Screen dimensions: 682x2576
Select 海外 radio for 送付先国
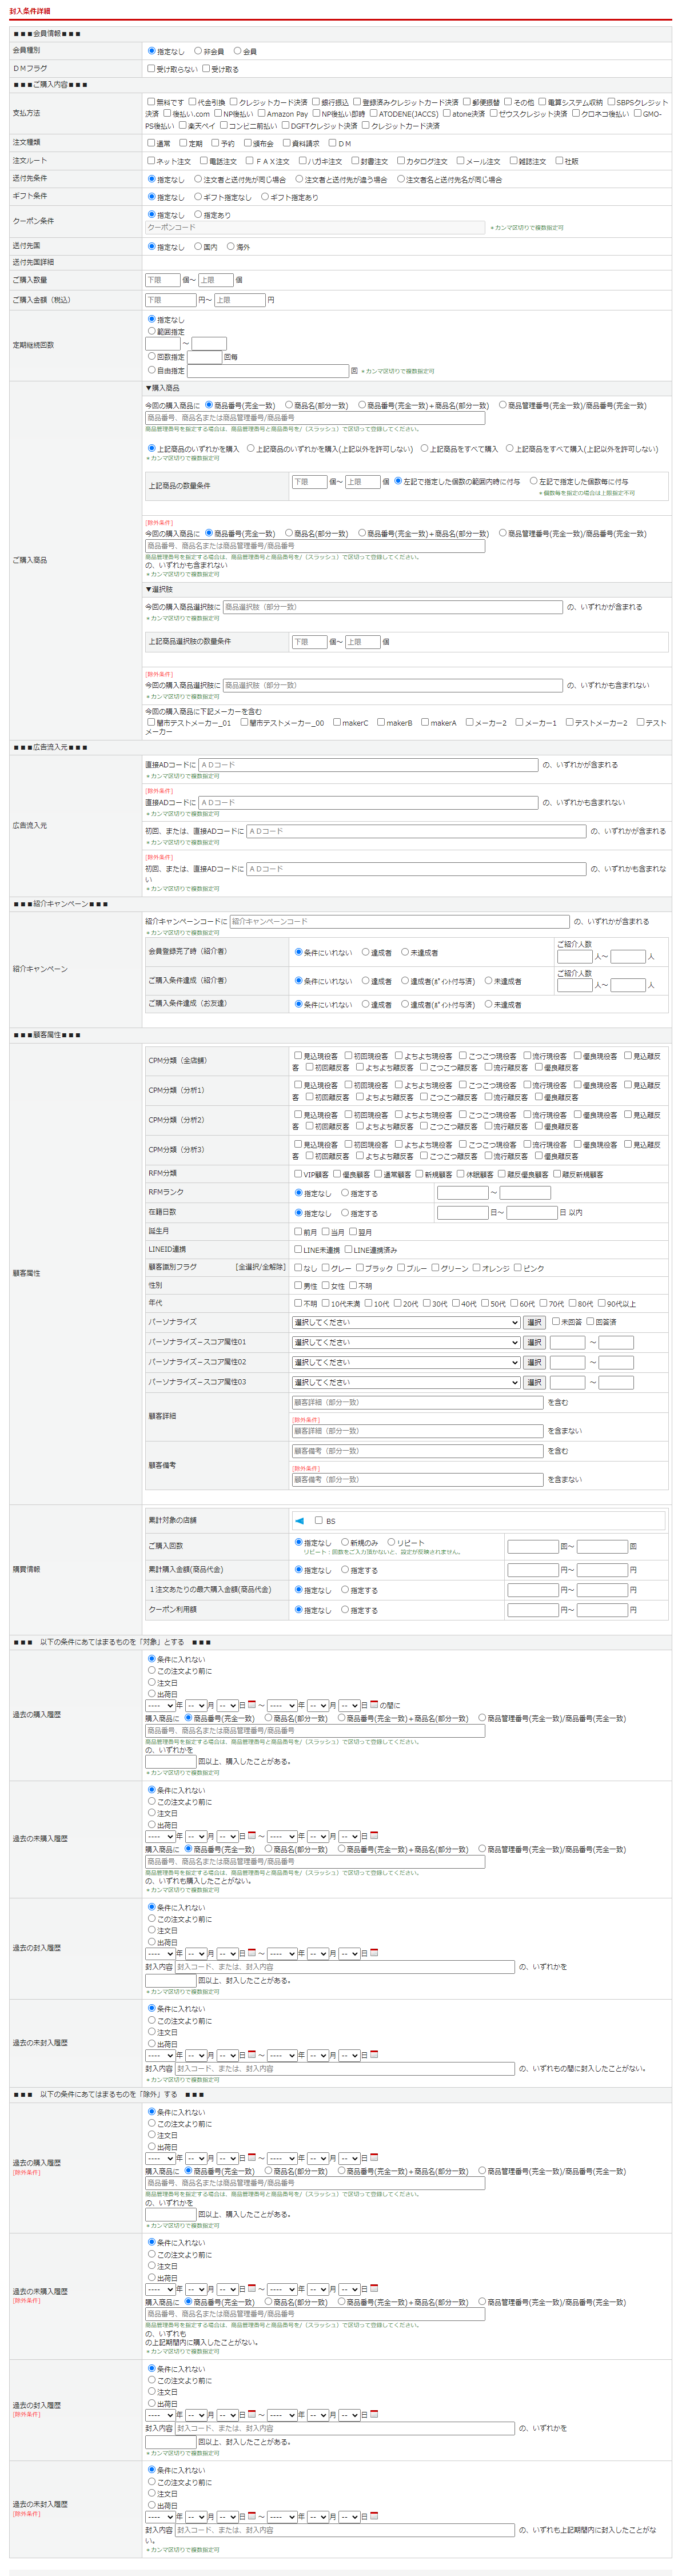(231, 246)
